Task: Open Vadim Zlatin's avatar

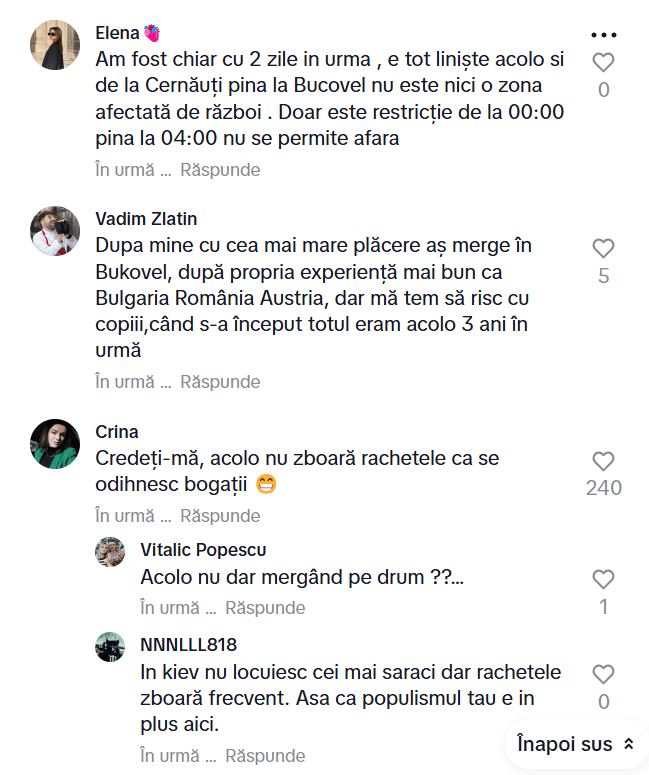Action: click(55, 231)
